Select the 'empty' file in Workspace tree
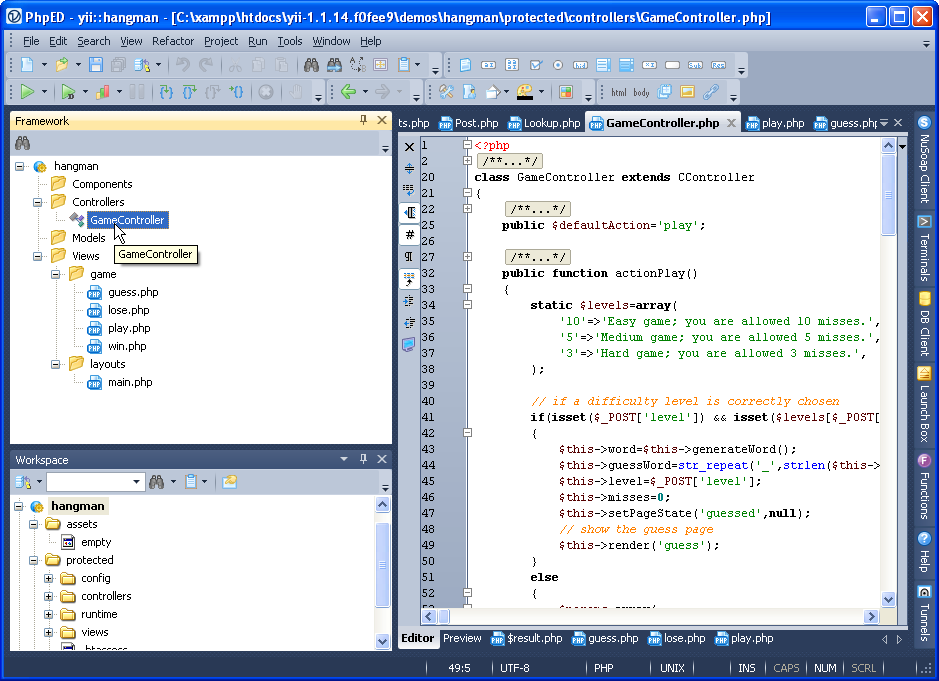The image size is (939, 681). 96,542
